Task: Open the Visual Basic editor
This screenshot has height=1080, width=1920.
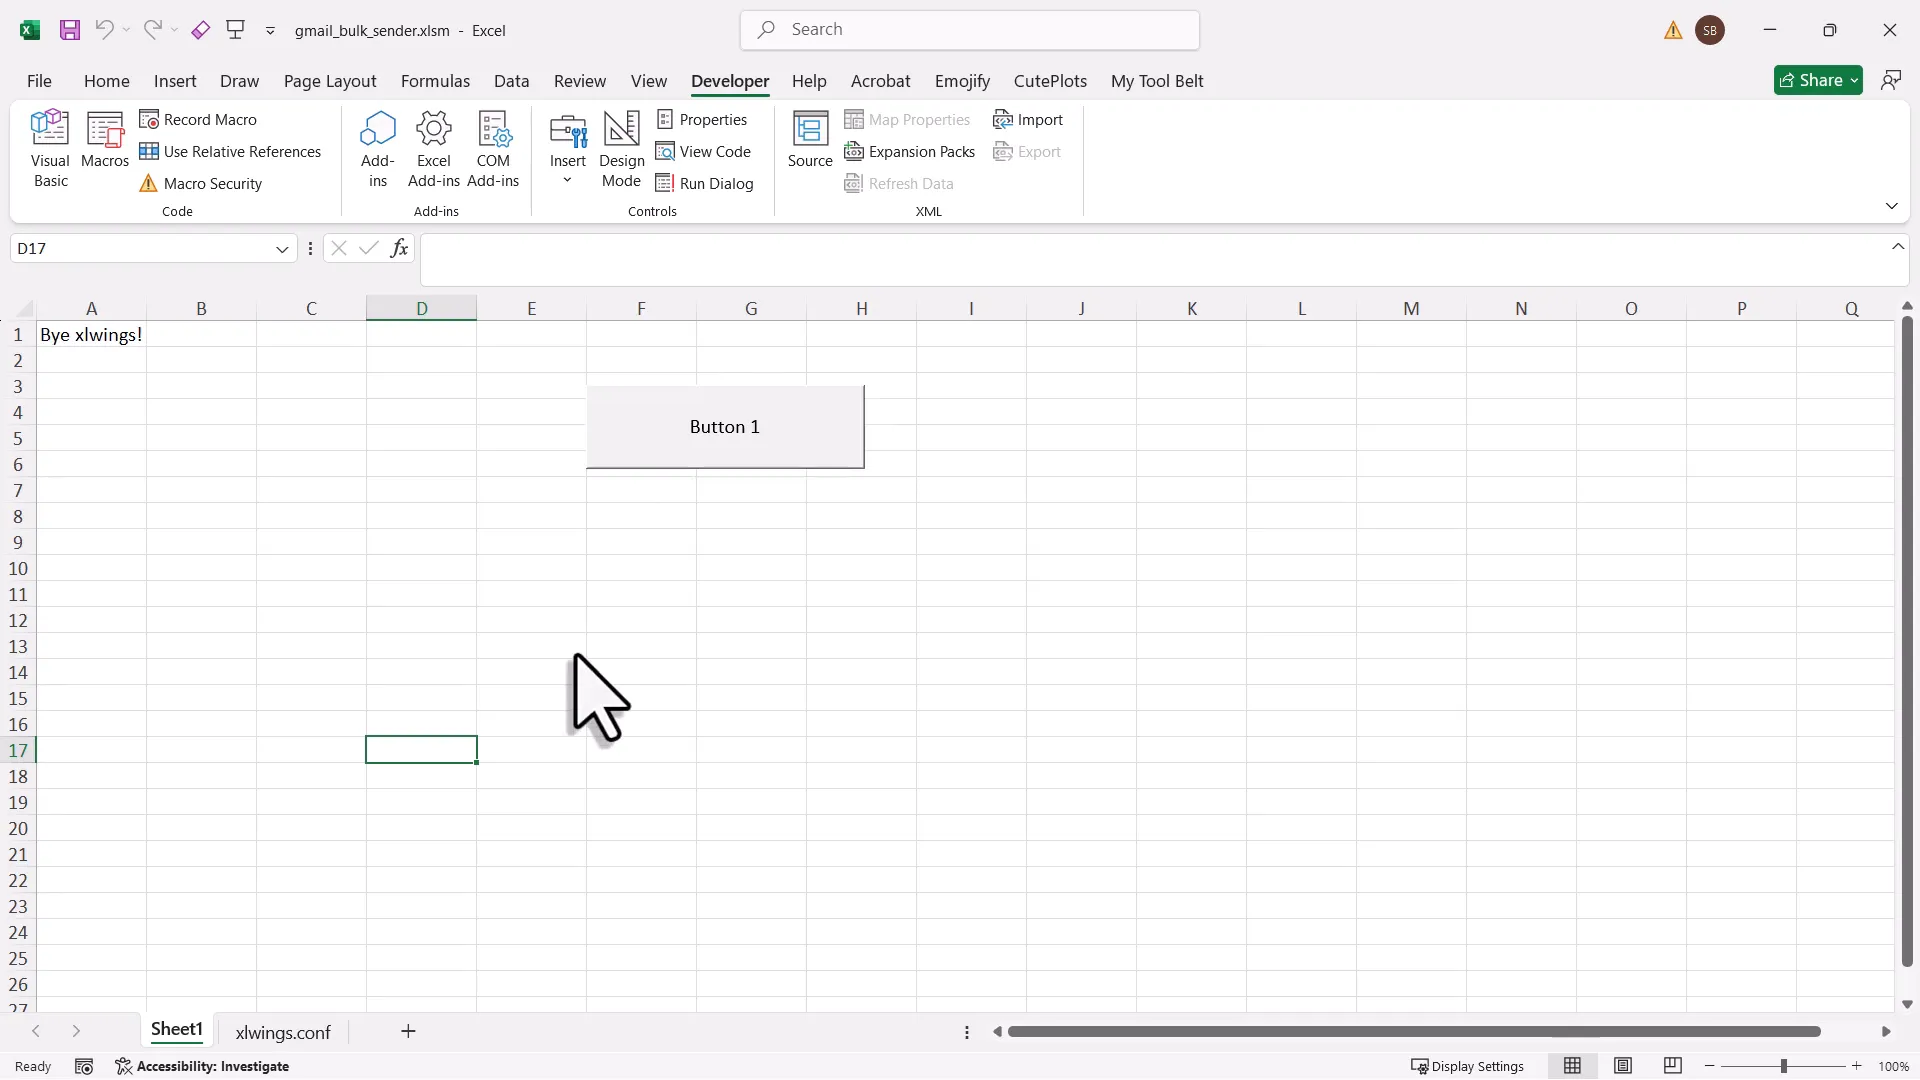Action: point(50,148)
